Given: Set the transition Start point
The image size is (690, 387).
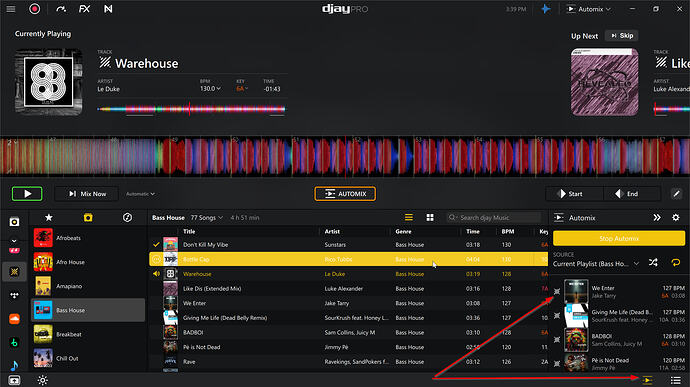Looking at the screenshot, I should pos(574,194).
